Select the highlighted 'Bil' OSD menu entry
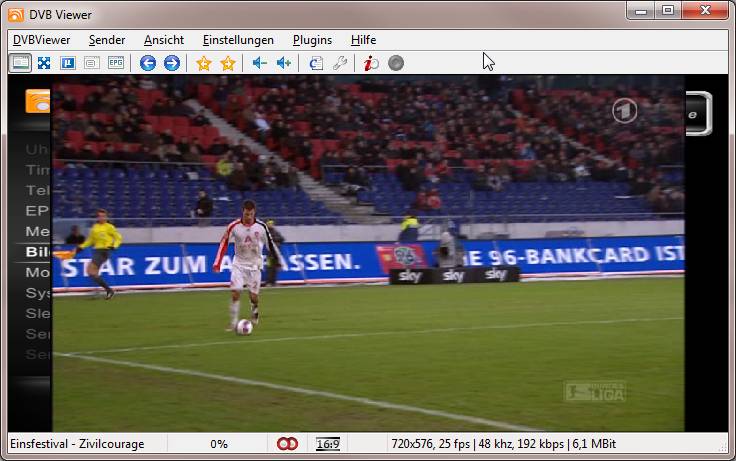736x461 pixels. pyautogui.click(x=38, y=252)
